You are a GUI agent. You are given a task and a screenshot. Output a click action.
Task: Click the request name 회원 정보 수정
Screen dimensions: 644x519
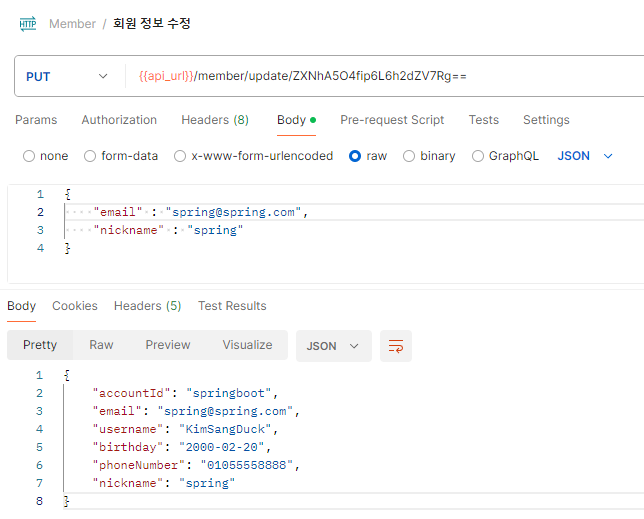click(x=152, y=23)
